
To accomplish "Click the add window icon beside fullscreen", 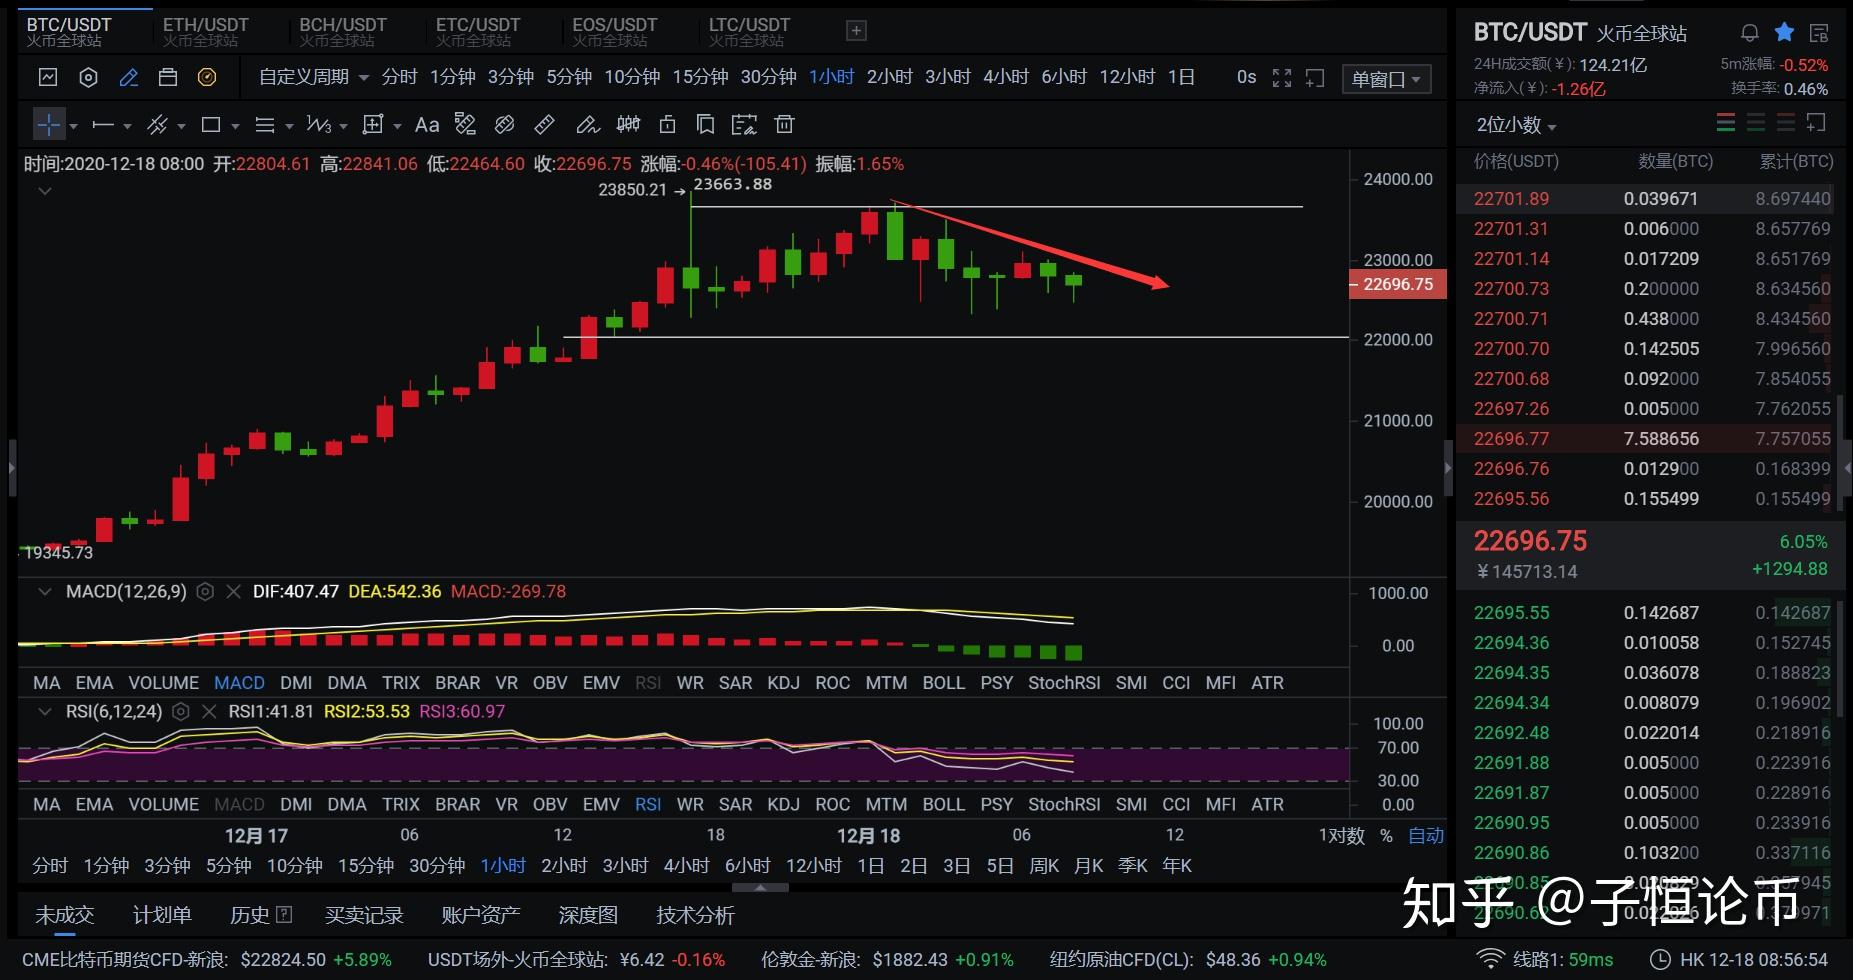I will click(1316, 78).
